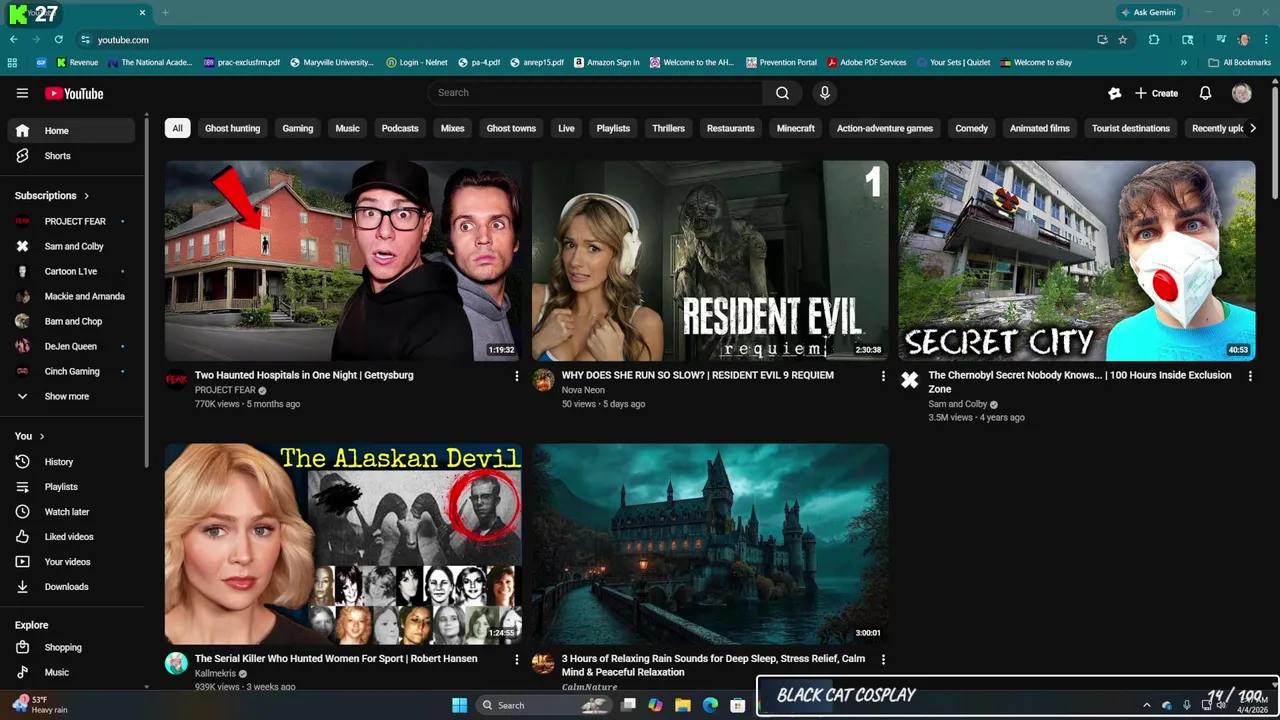Viewport: 1280px width, 720px height.
Task: Open the Quizlet Your Sets bookmark
Action: tap(953, 62)
